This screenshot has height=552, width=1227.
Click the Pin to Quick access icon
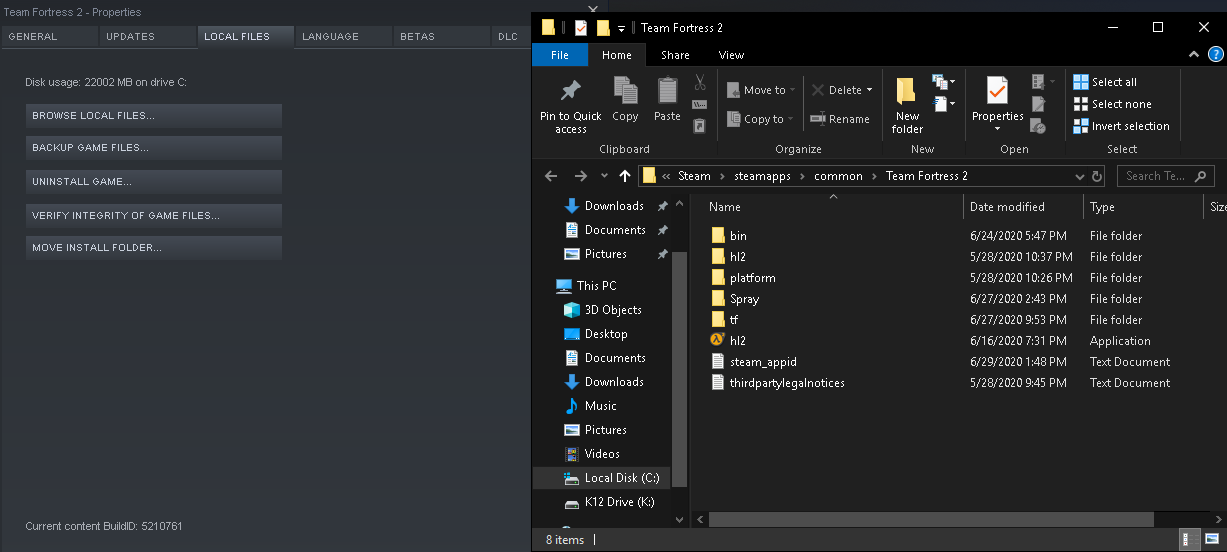pos(571,93)
